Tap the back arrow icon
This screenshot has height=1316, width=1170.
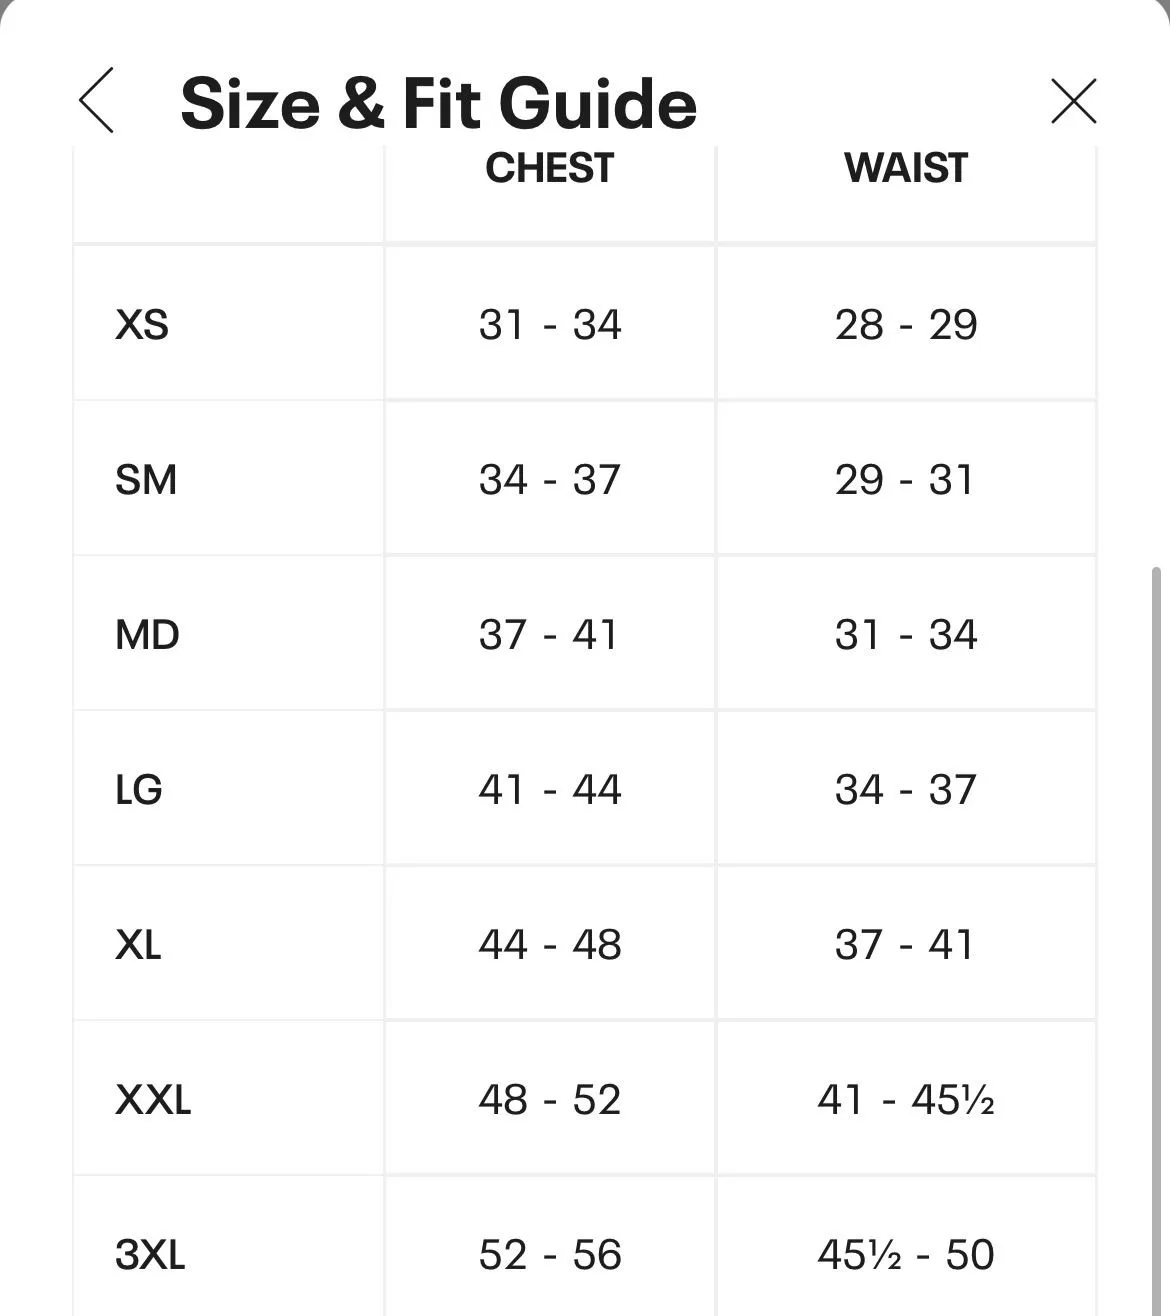96,100
